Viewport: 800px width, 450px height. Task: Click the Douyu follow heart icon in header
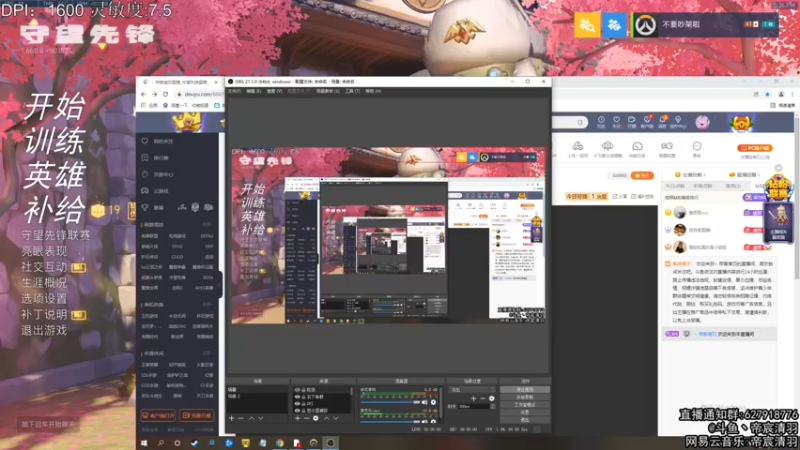coord(616,121)
